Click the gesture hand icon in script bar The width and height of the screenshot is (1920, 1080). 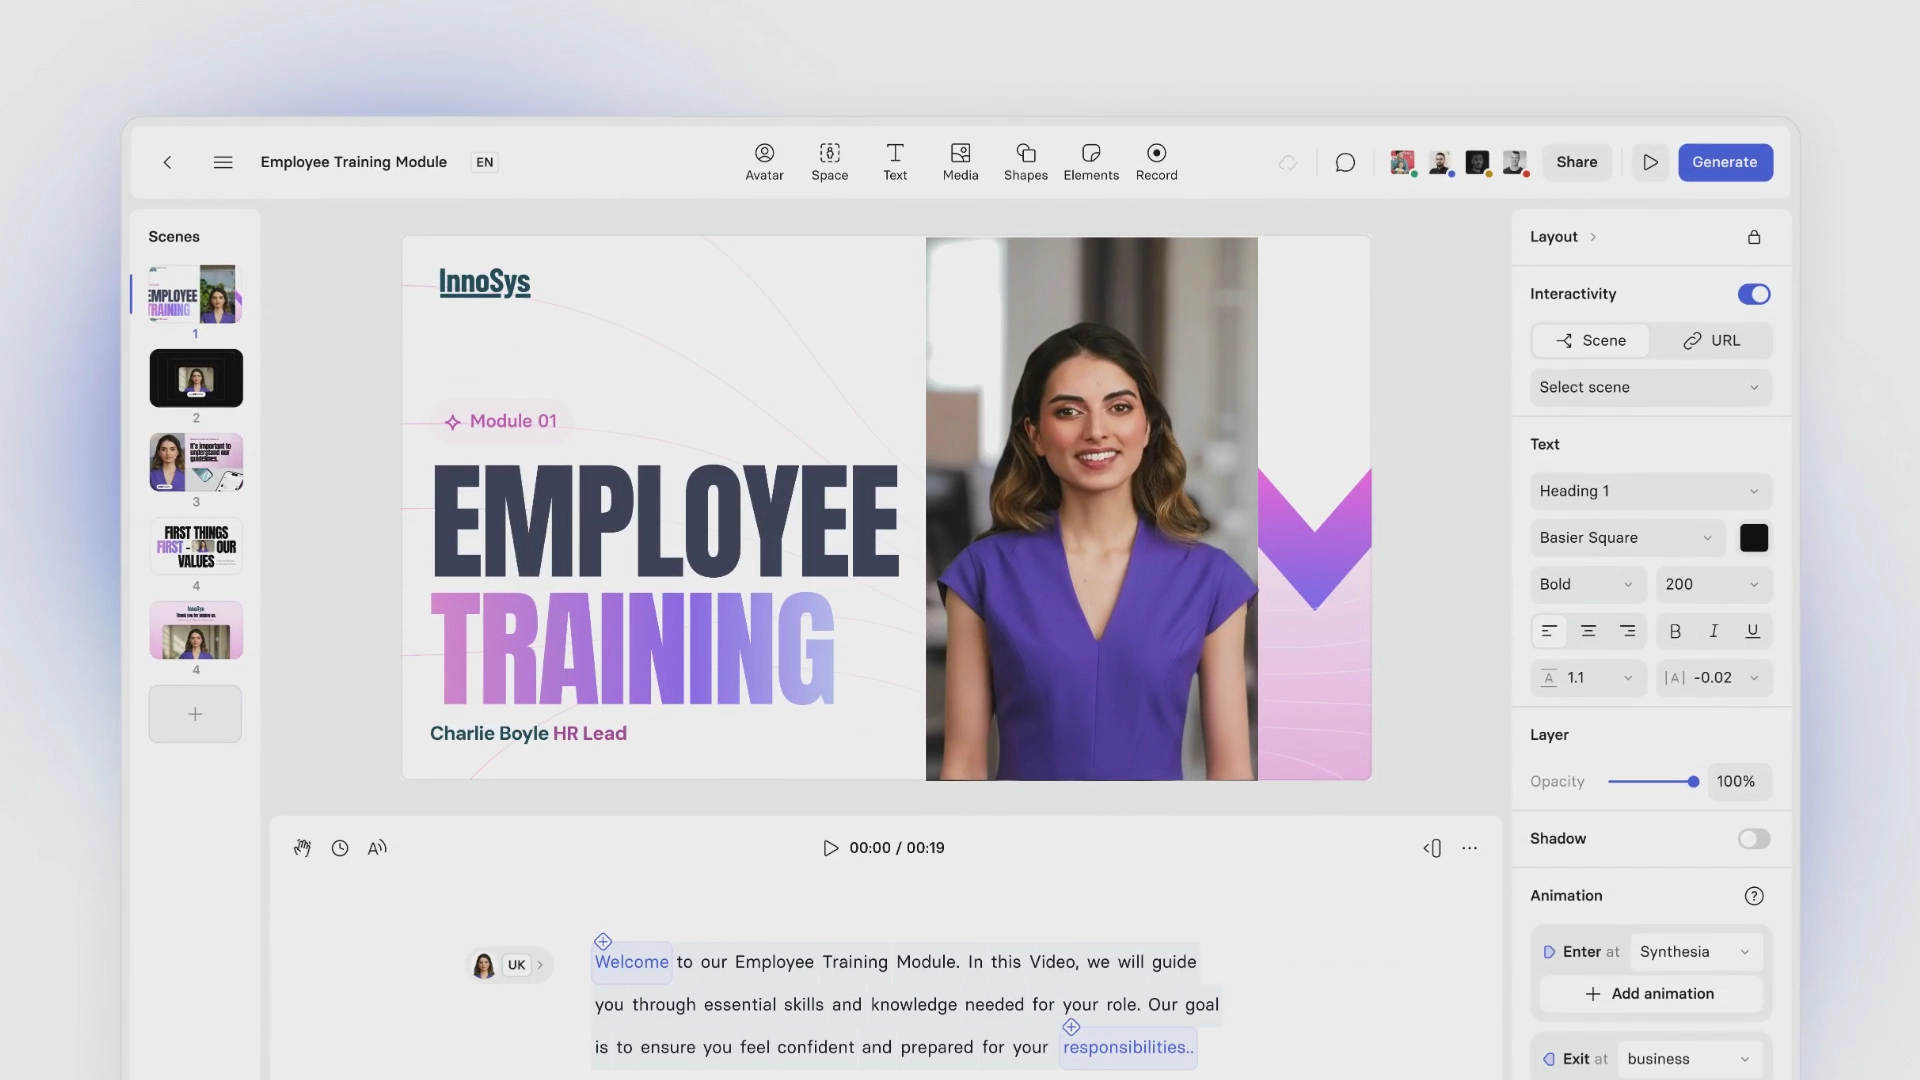coord(302,848)
